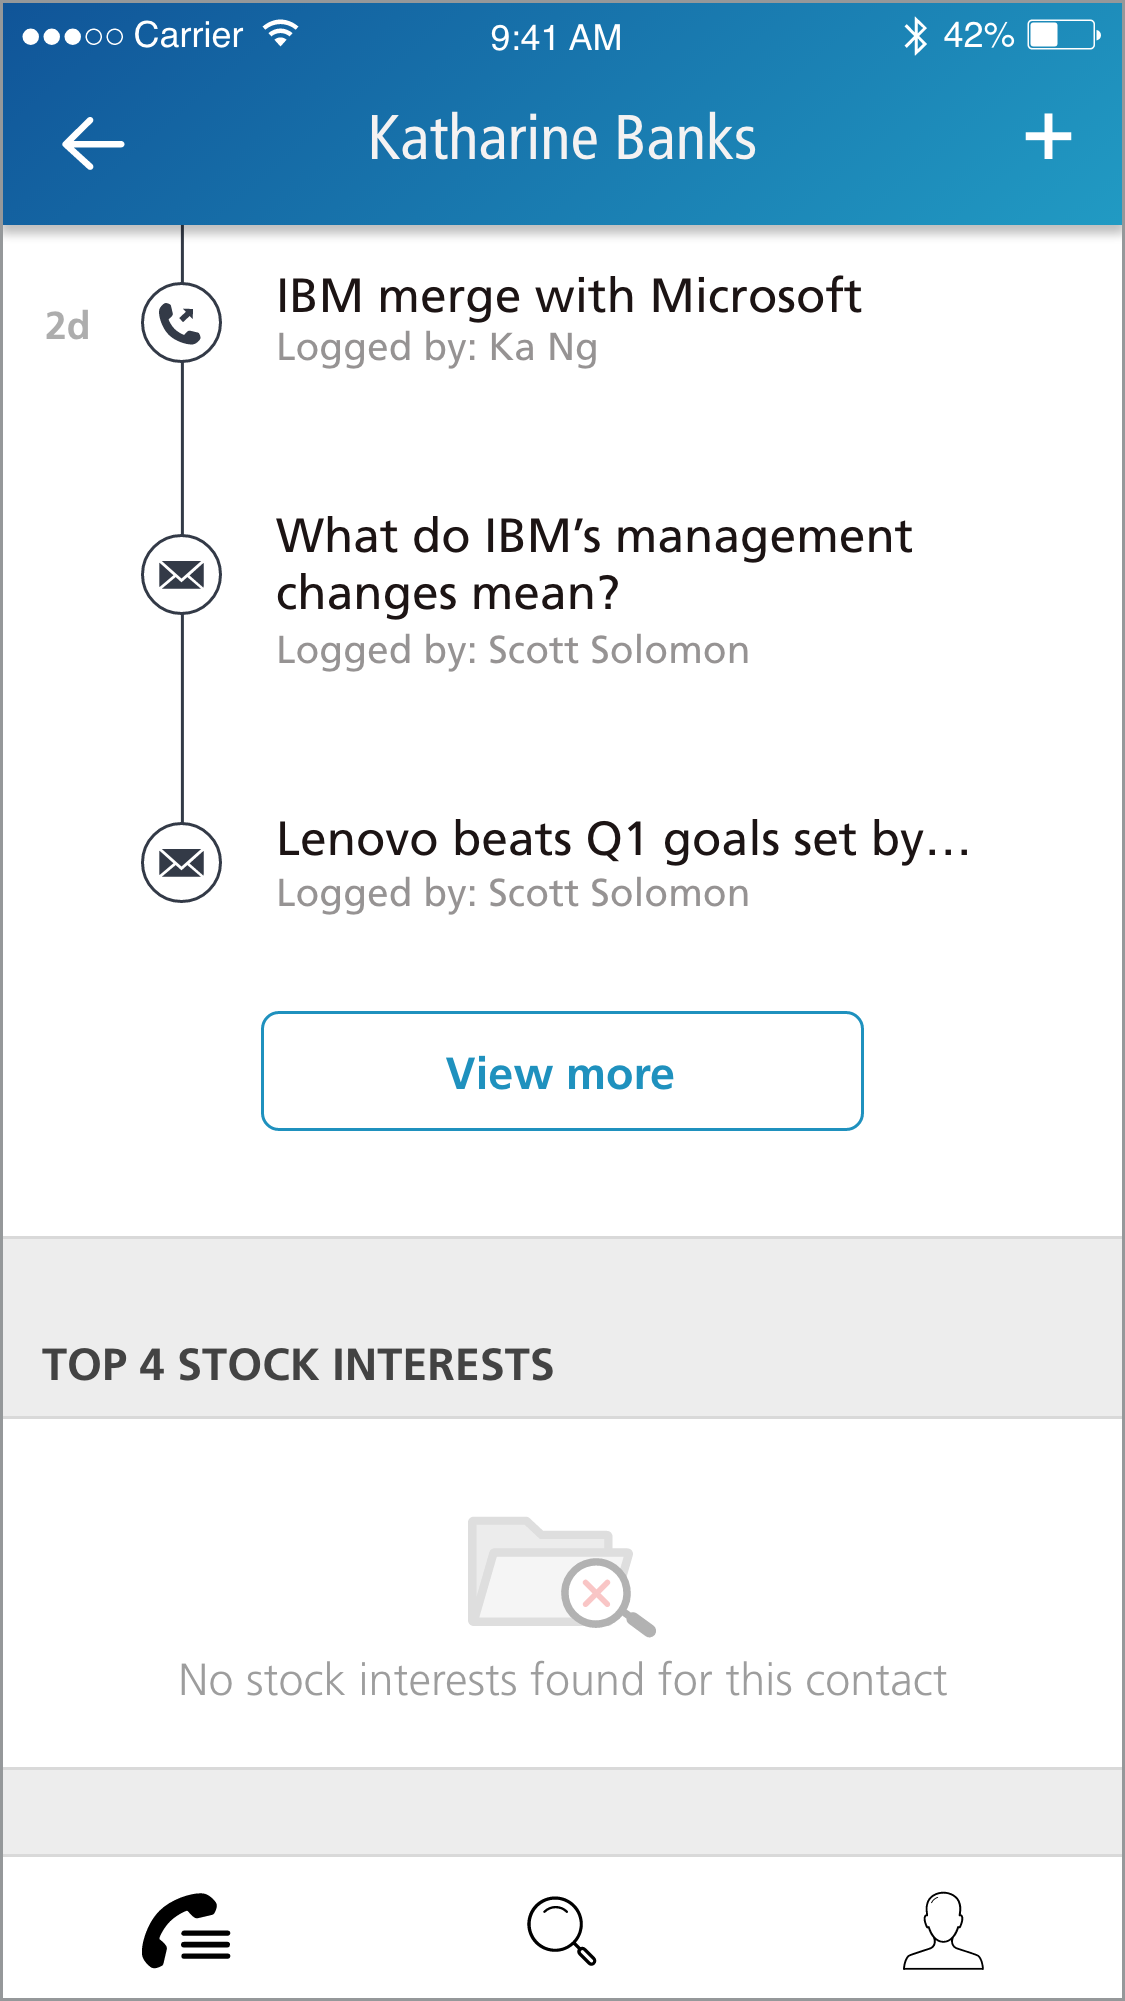
Task: Open 'IBM merge with Microsoft' entry
Action: [568, 296]
